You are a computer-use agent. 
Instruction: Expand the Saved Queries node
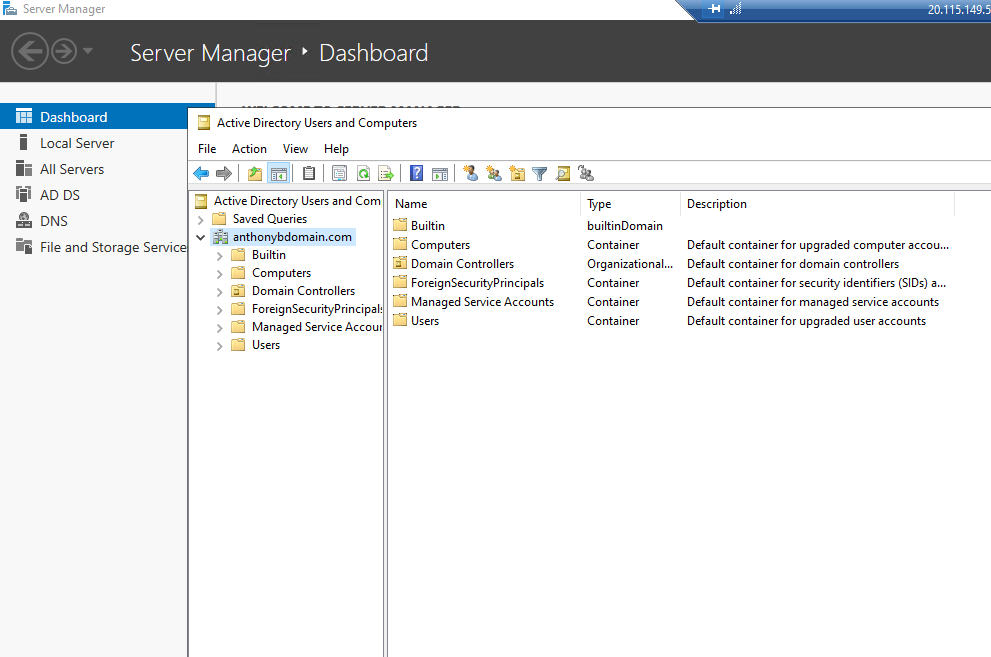200,220
